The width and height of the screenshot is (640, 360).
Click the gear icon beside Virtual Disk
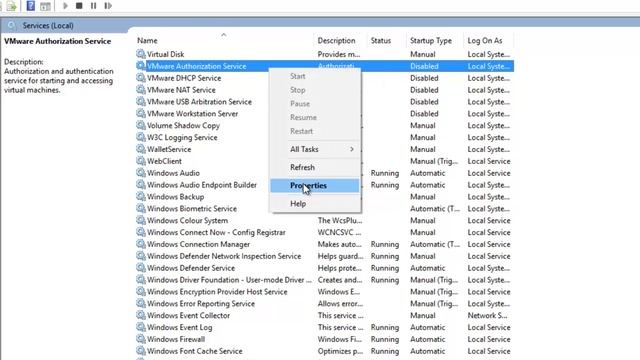point(141,53)
